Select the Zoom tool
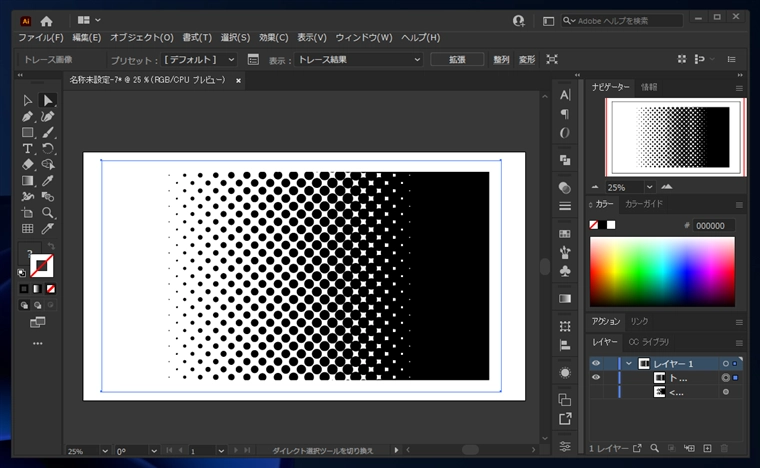This screenshot has height=468, width=760. [x=48, y=213]
